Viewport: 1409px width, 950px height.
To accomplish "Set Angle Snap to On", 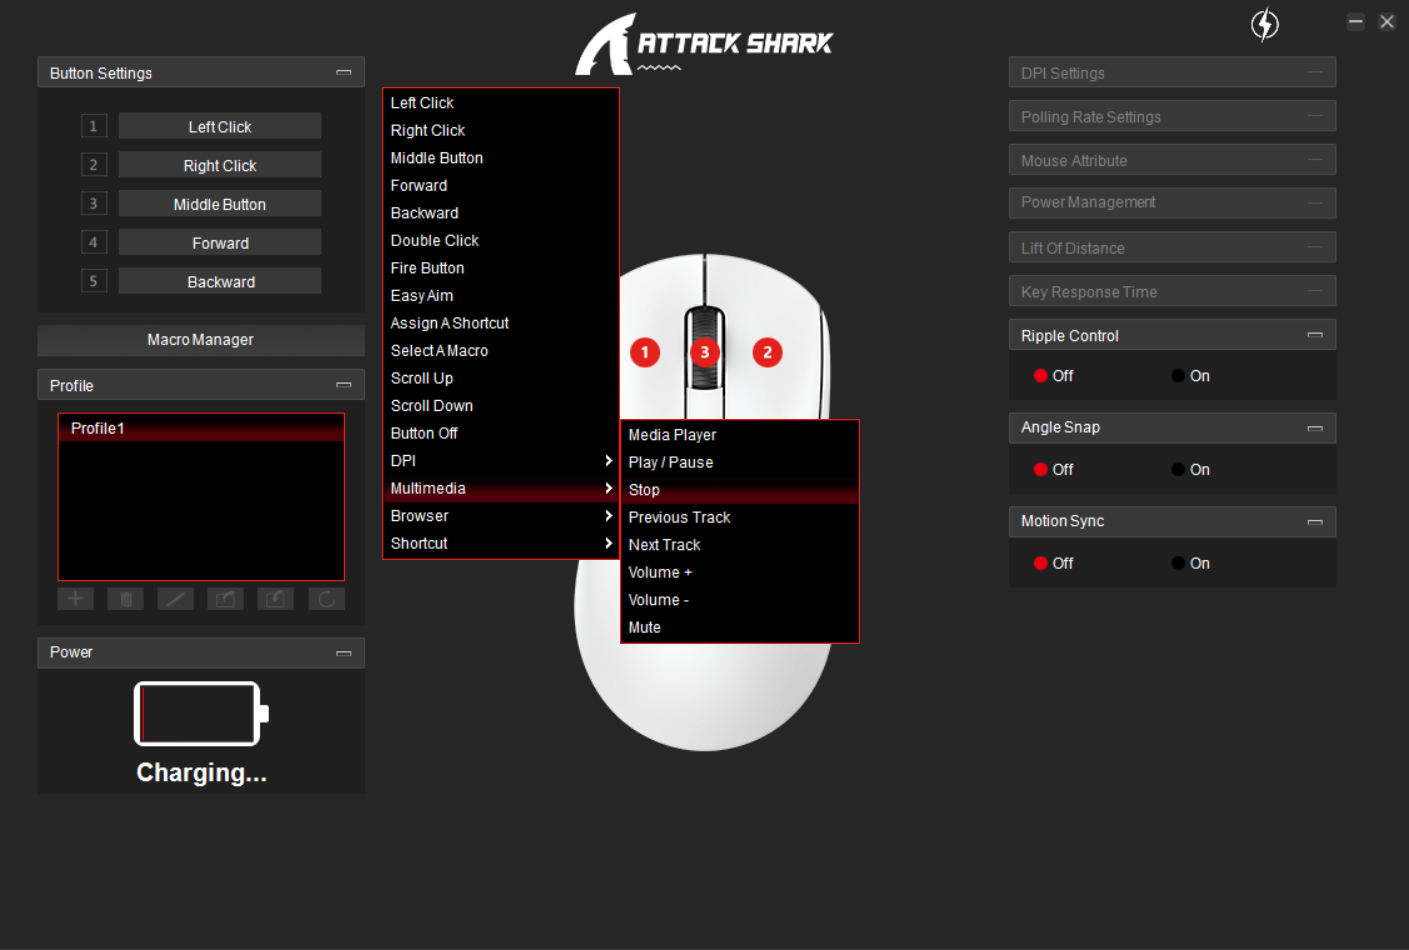I will pyautogui.click(x=1179, y=470).
